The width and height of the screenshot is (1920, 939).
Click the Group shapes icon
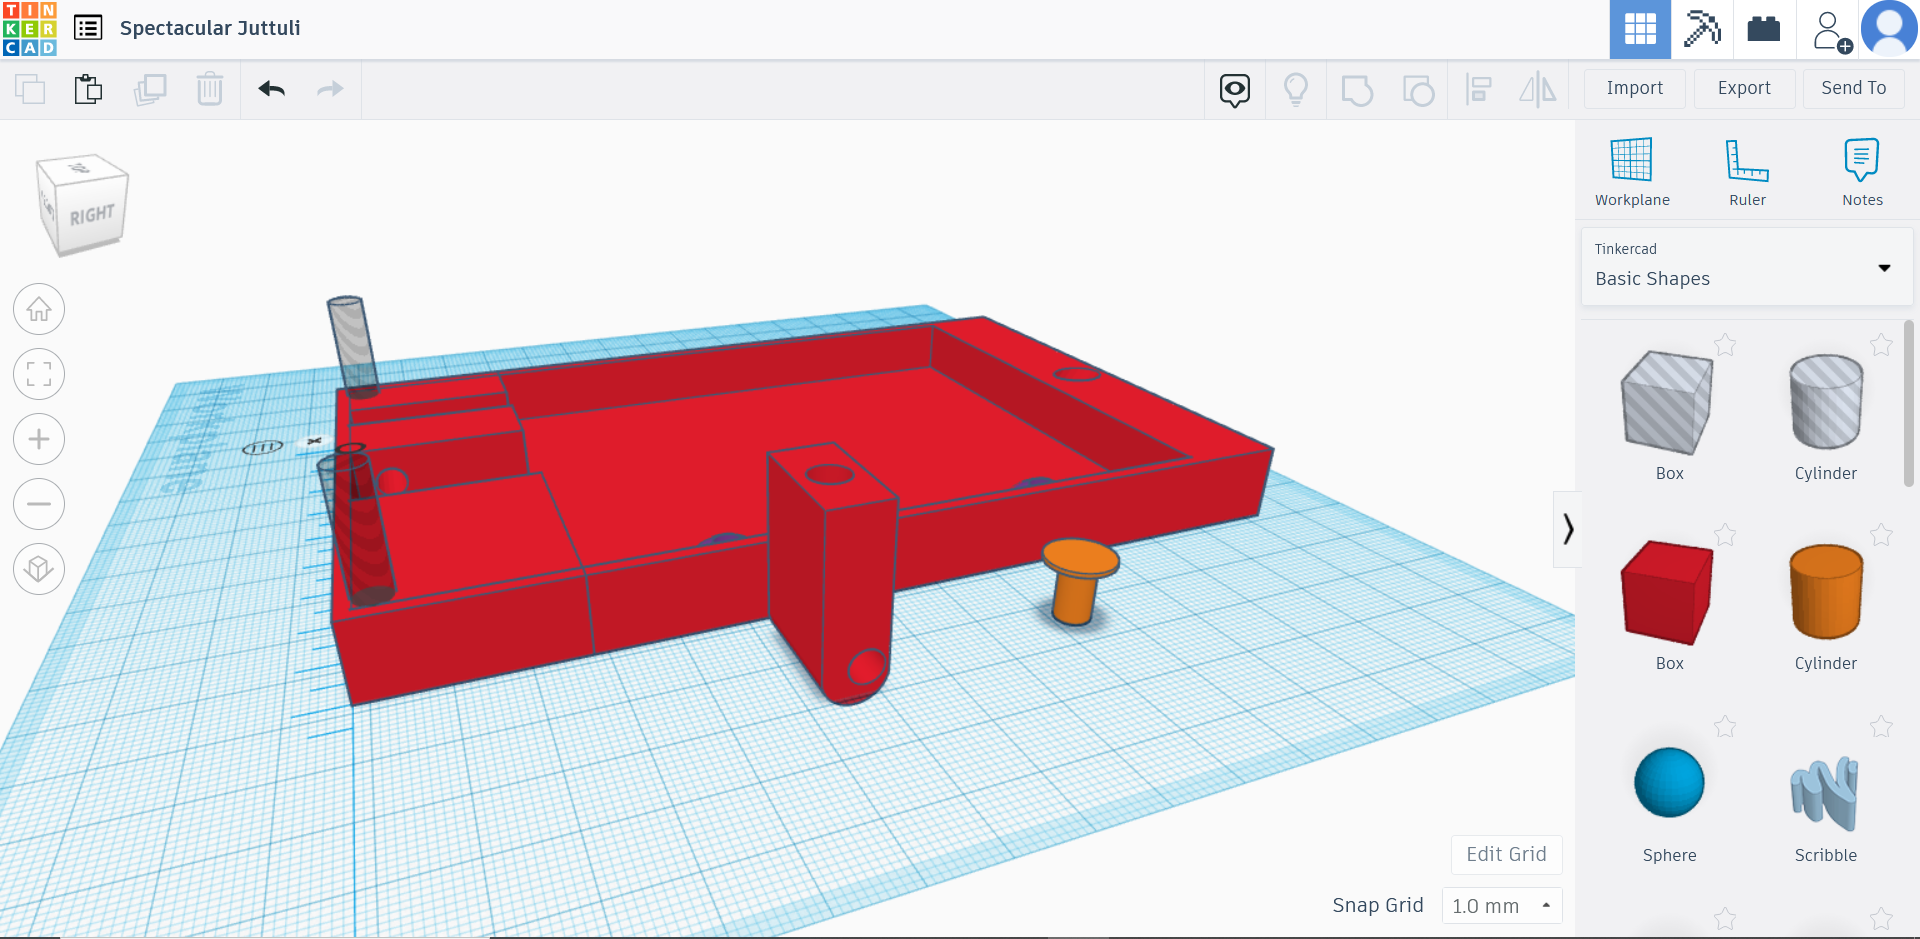1357,90
